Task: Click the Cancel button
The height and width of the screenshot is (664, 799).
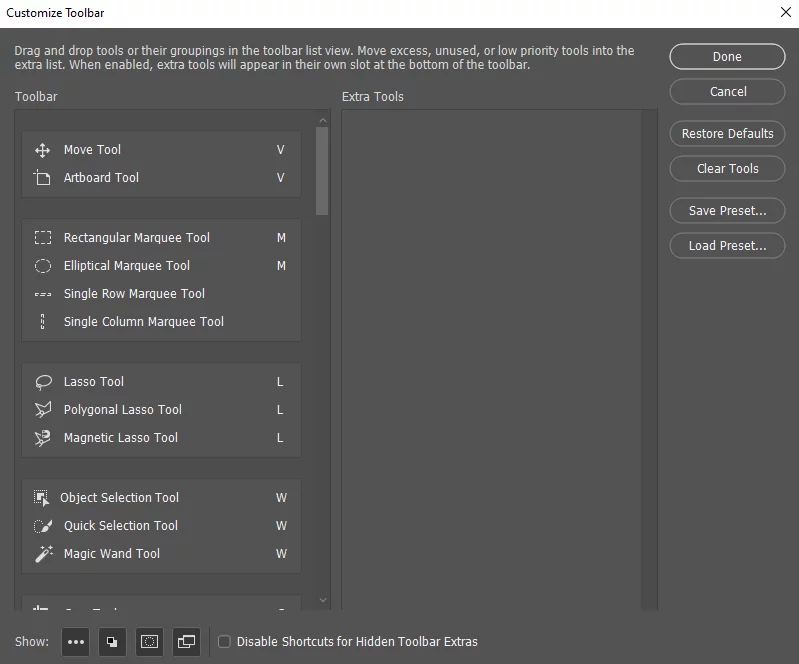Action: [x=727, y=92]
